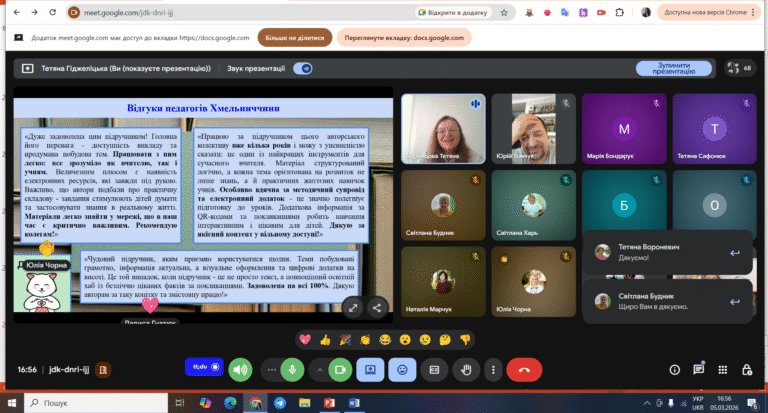The width and height of the screenshot is (768, 413).
Task: Click 'Зупинити презентацію' button
Action: [x=673, y=69]
